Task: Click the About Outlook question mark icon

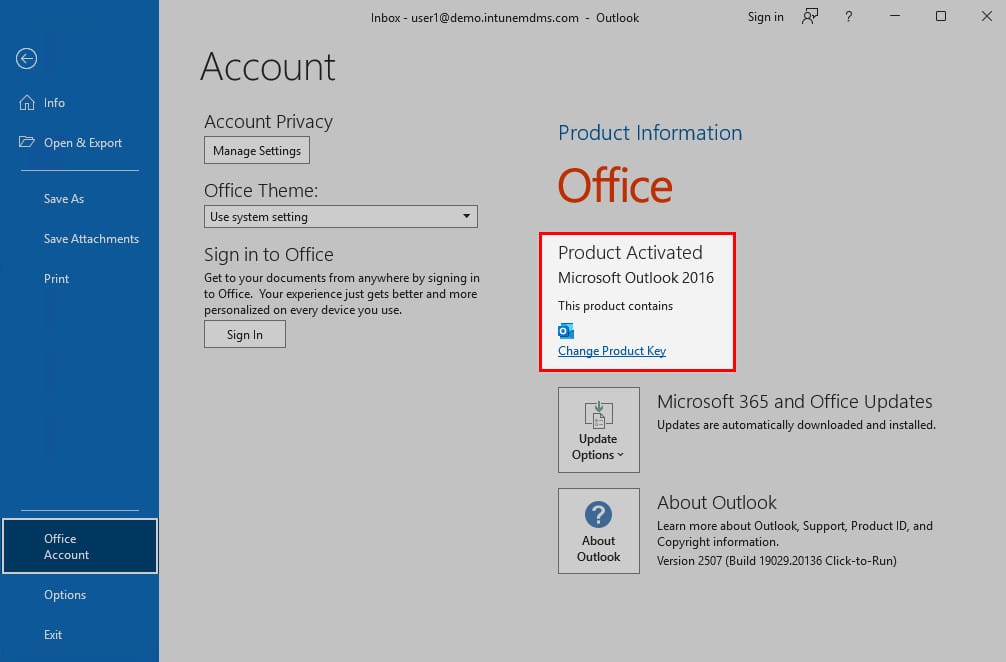Action: click(x=599, y=514)
